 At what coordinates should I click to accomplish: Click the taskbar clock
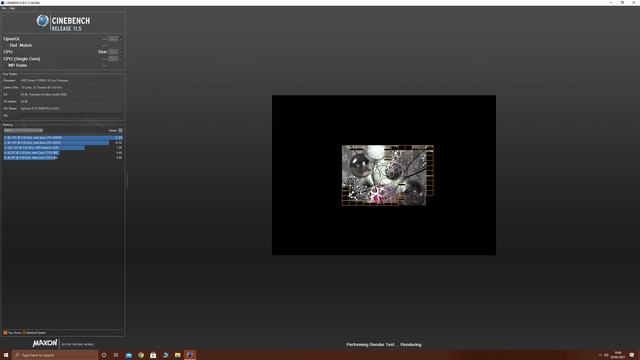(618, 355)
